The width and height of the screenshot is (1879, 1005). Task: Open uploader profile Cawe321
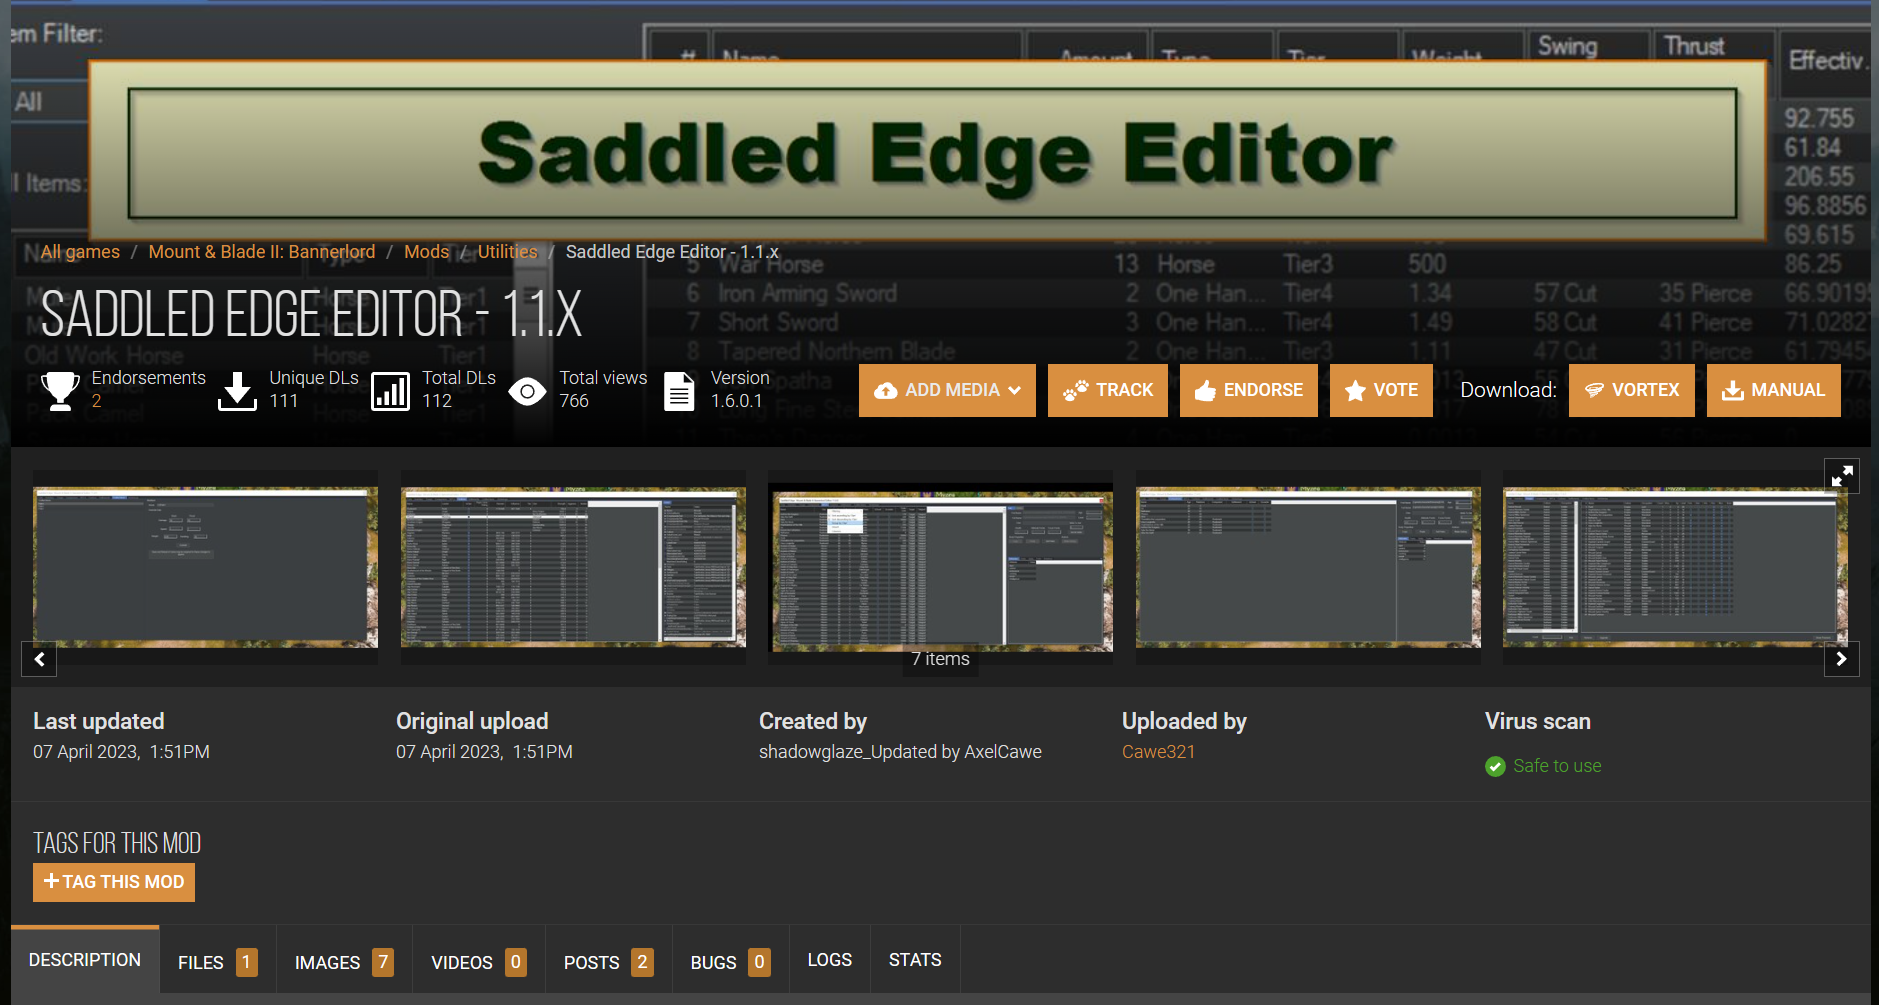pyautogui.click(x=1158, y=752)
